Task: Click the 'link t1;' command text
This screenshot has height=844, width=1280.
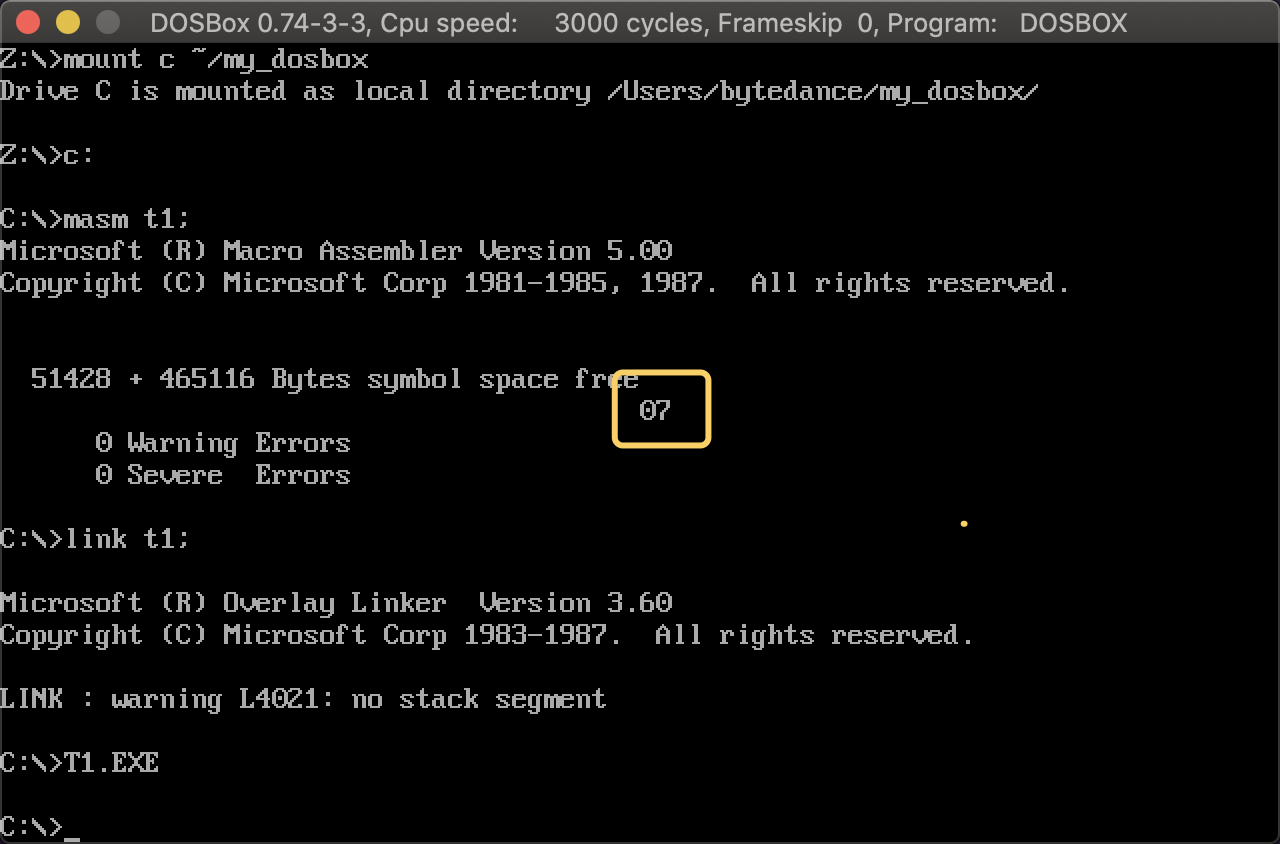Action: point(127,539)
